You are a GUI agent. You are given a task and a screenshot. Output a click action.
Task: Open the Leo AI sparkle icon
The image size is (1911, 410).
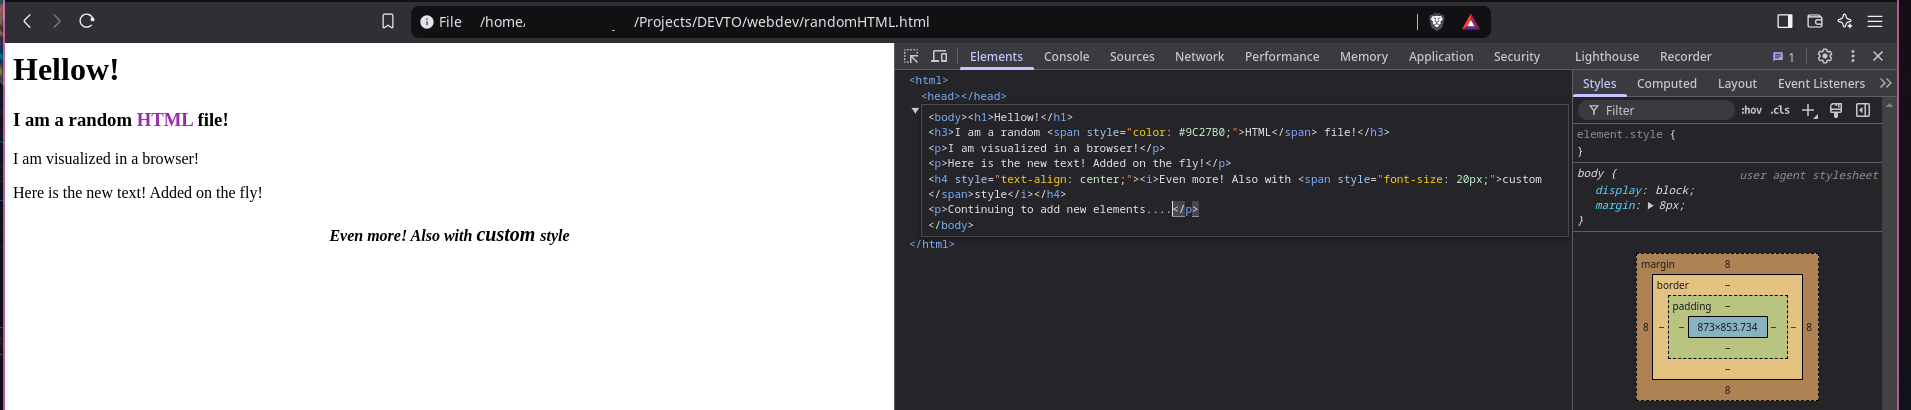coord(1845,21)
